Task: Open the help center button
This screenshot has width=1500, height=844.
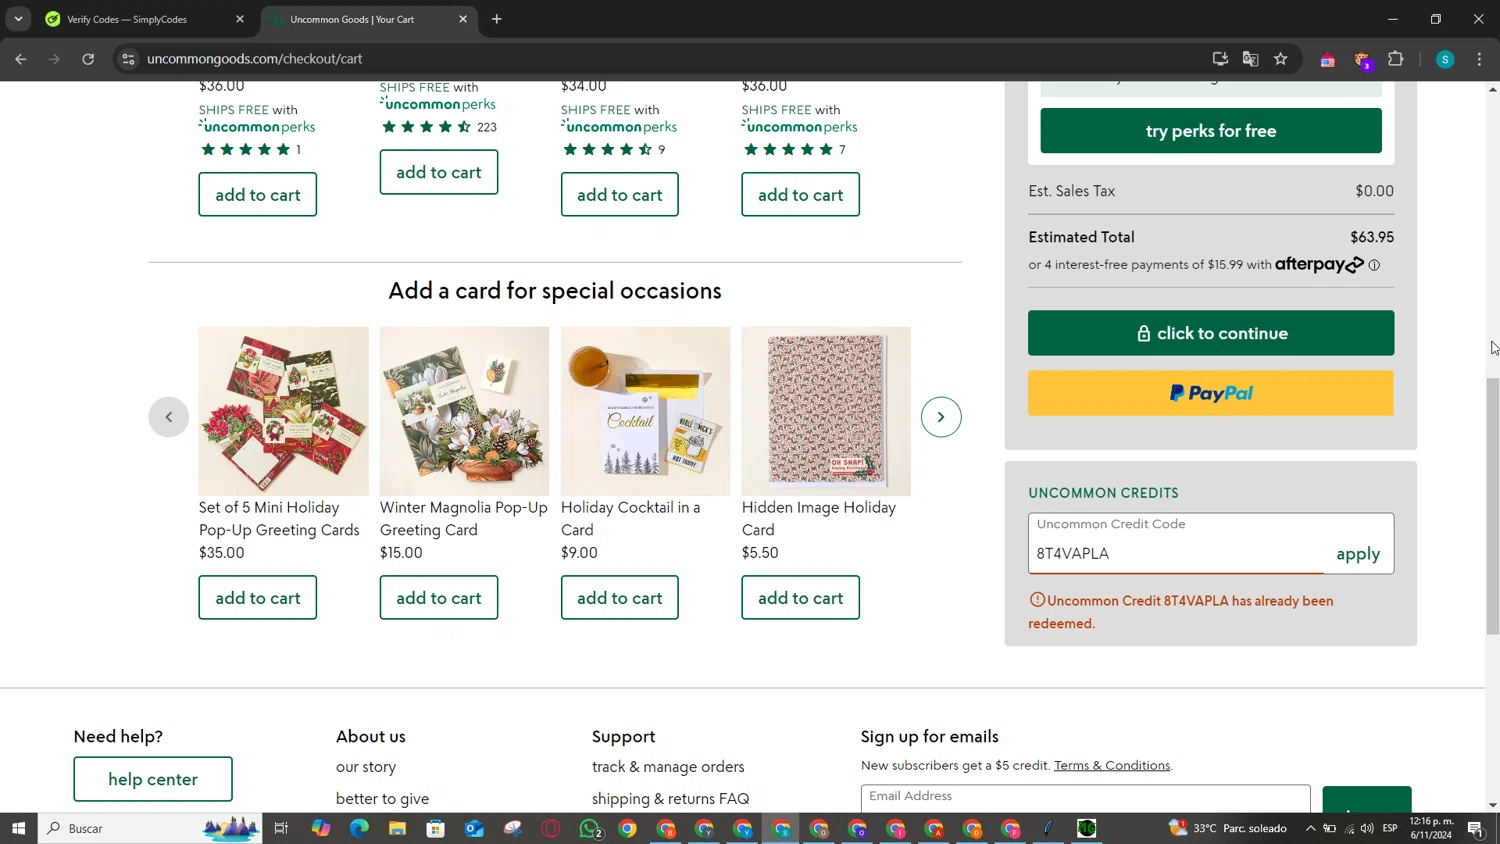Action: click(x=153, y=779)
